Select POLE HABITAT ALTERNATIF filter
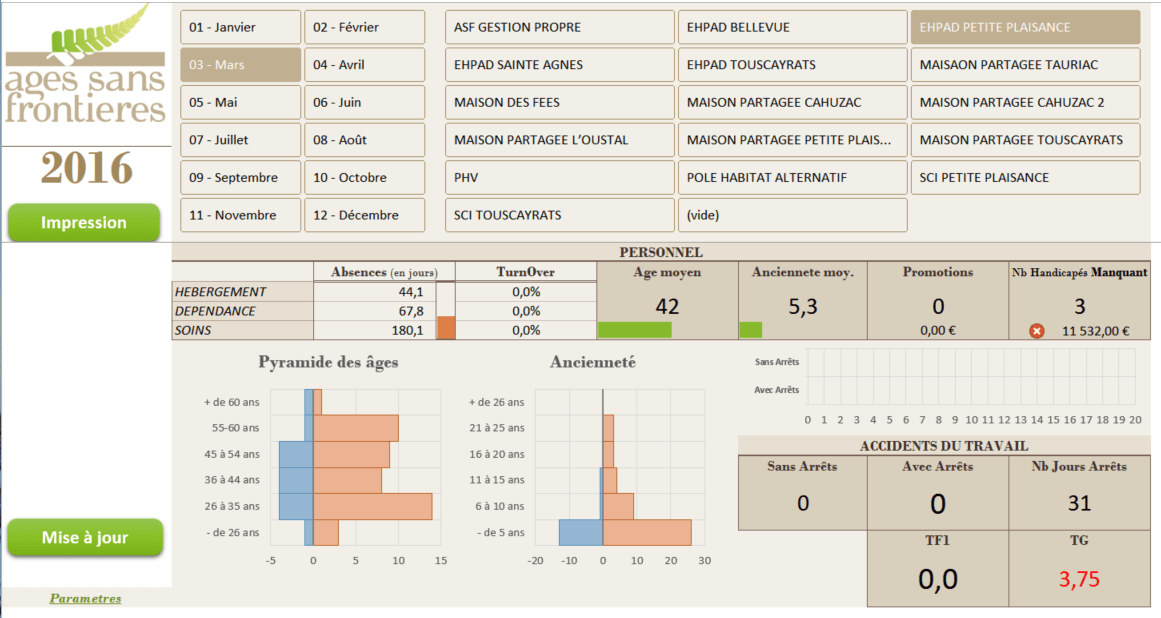 coord(792,178)
